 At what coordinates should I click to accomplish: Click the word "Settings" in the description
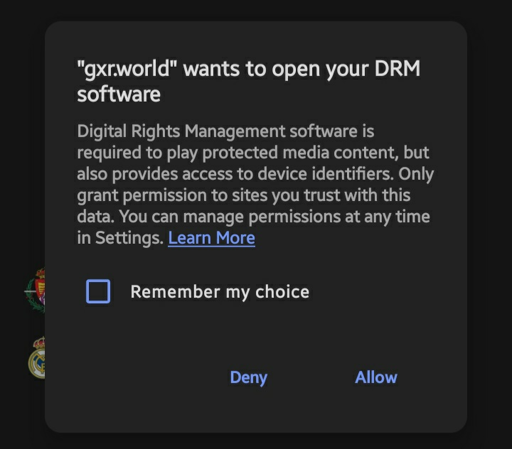(129, 238)
